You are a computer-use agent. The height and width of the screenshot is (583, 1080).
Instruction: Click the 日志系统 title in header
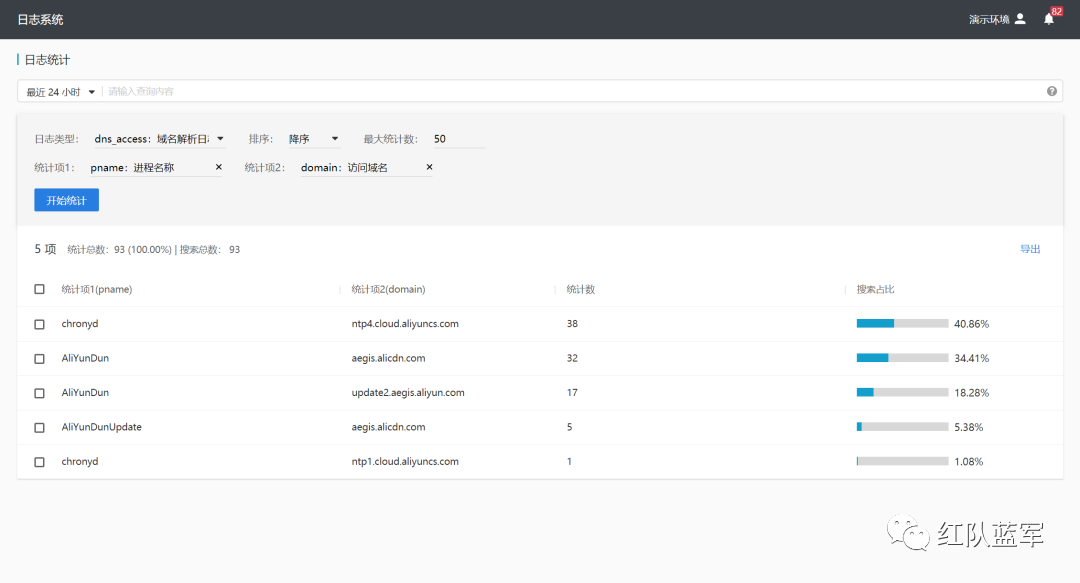click(40, 20)
